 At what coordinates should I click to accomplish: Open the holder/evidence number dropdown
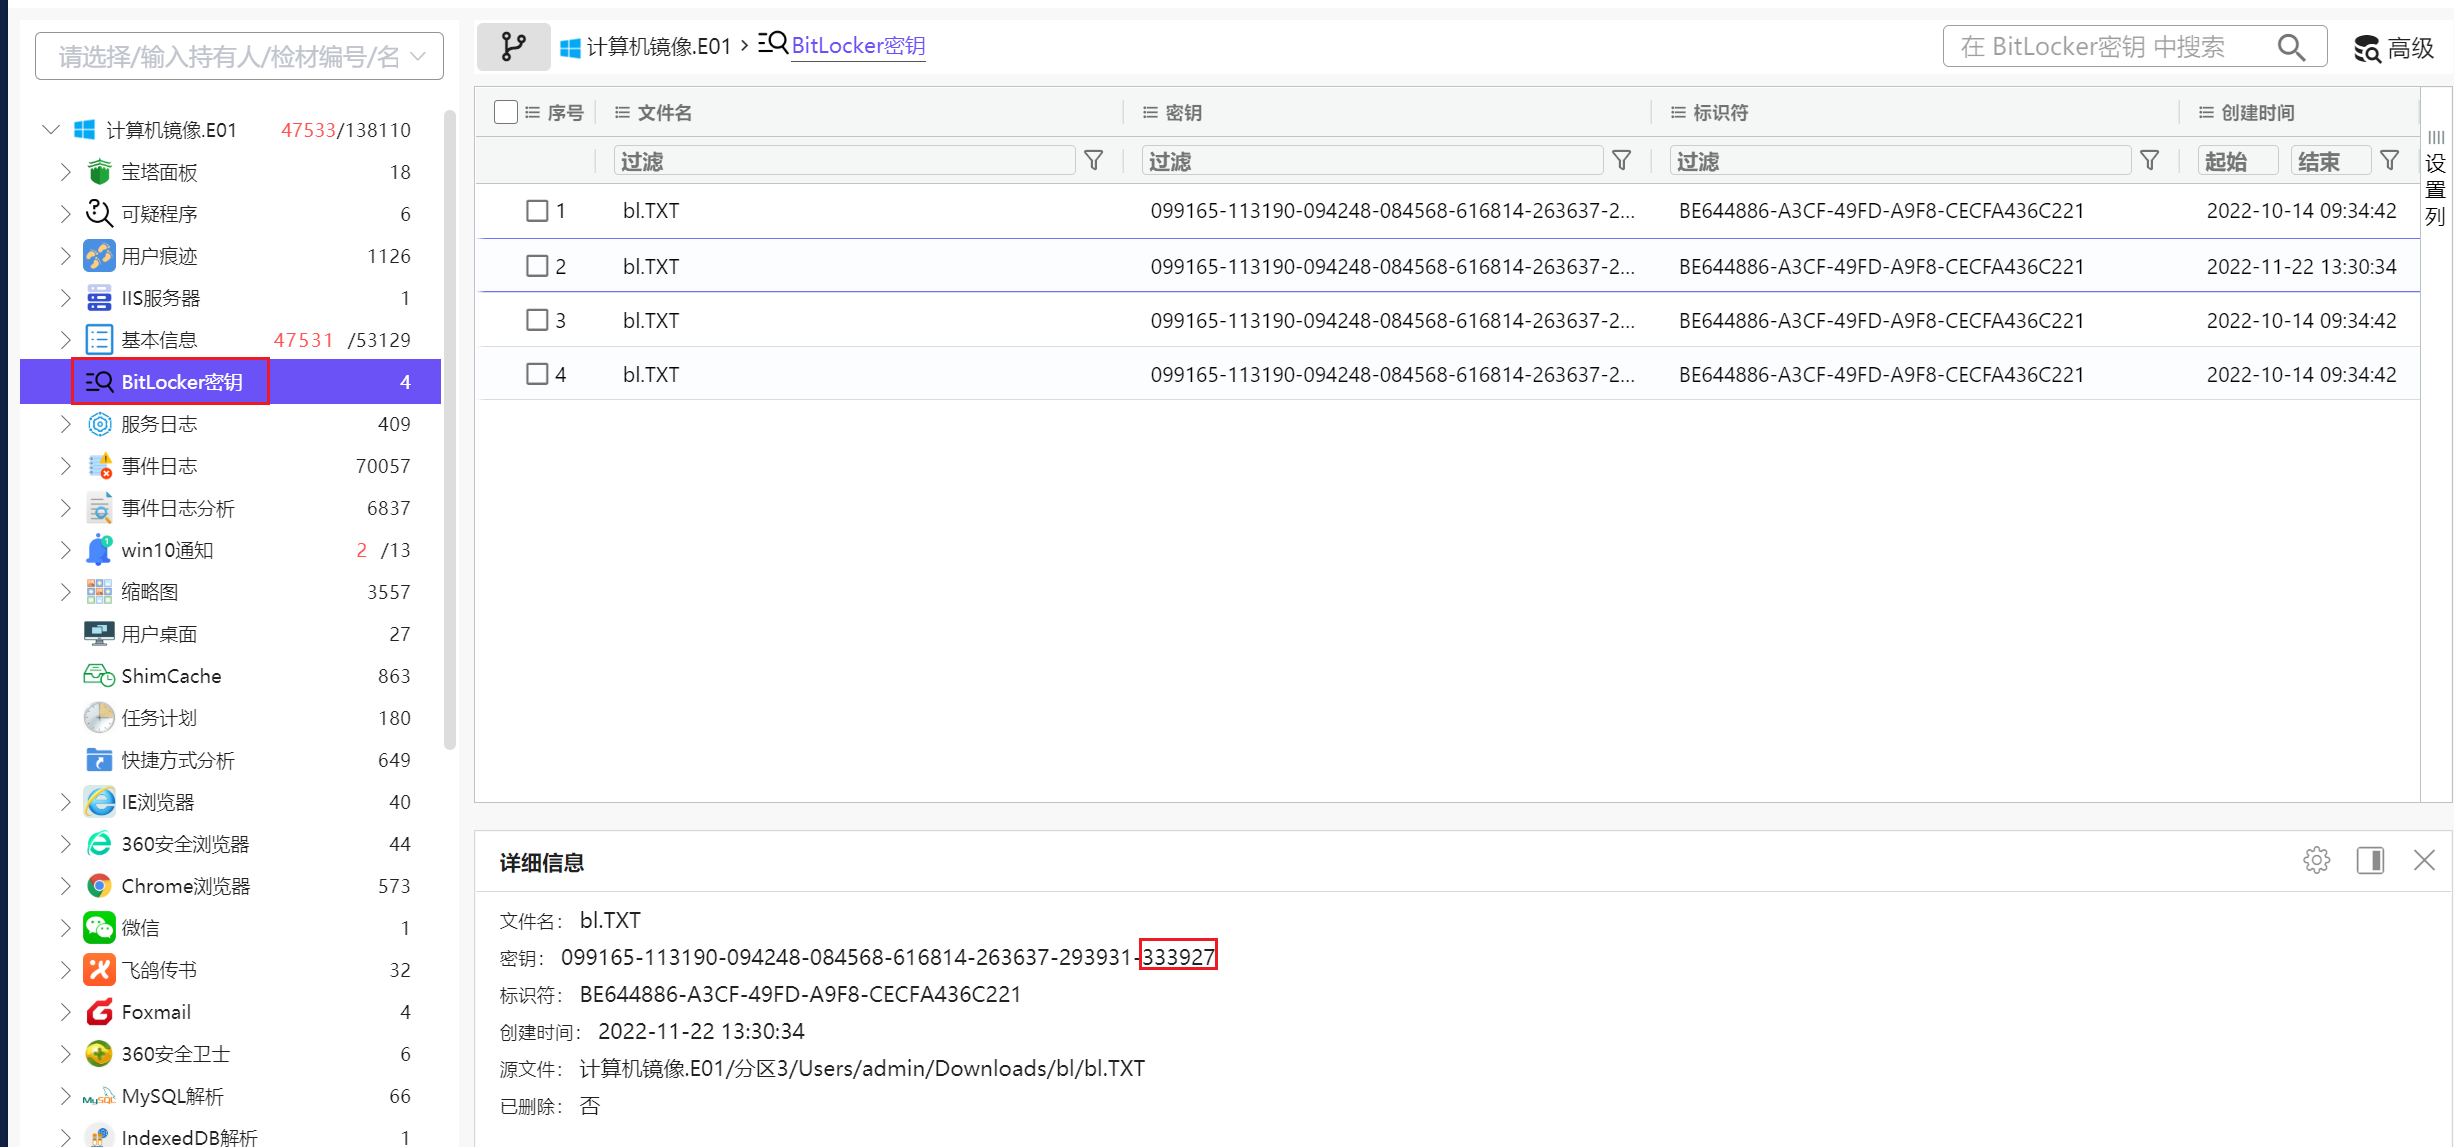[x=240, y=56]
